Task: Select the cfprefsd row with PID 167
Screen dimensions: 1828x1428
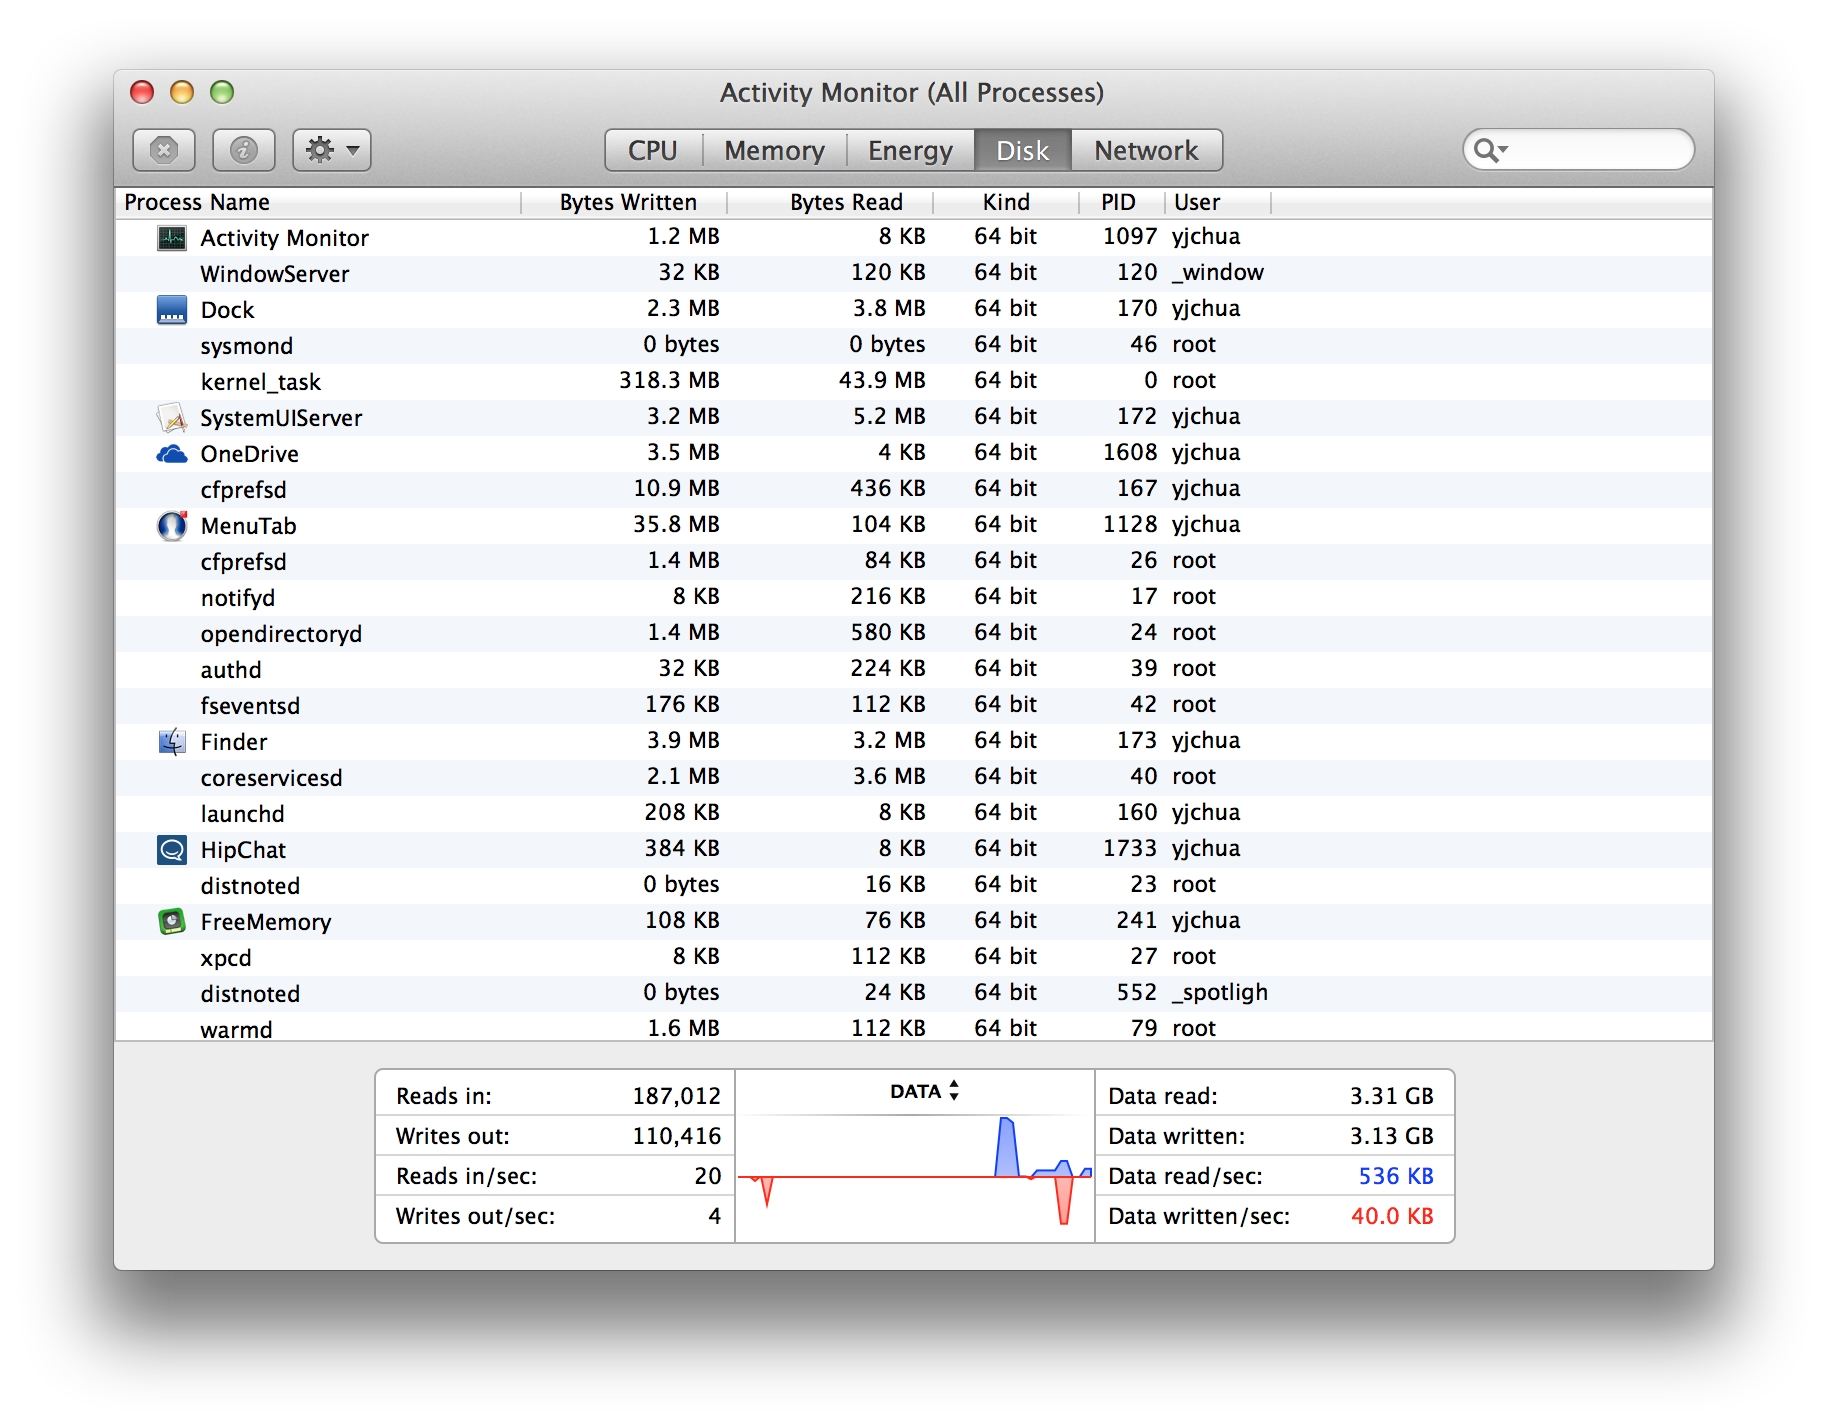Action: (x=914, y=490)
